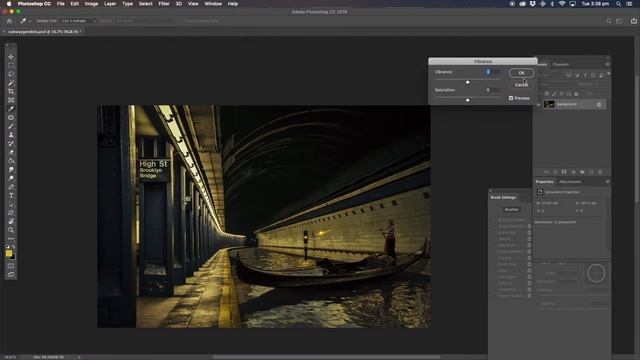640x360 pixels.
Task: Open the File menu
Action: pos(60,4)
